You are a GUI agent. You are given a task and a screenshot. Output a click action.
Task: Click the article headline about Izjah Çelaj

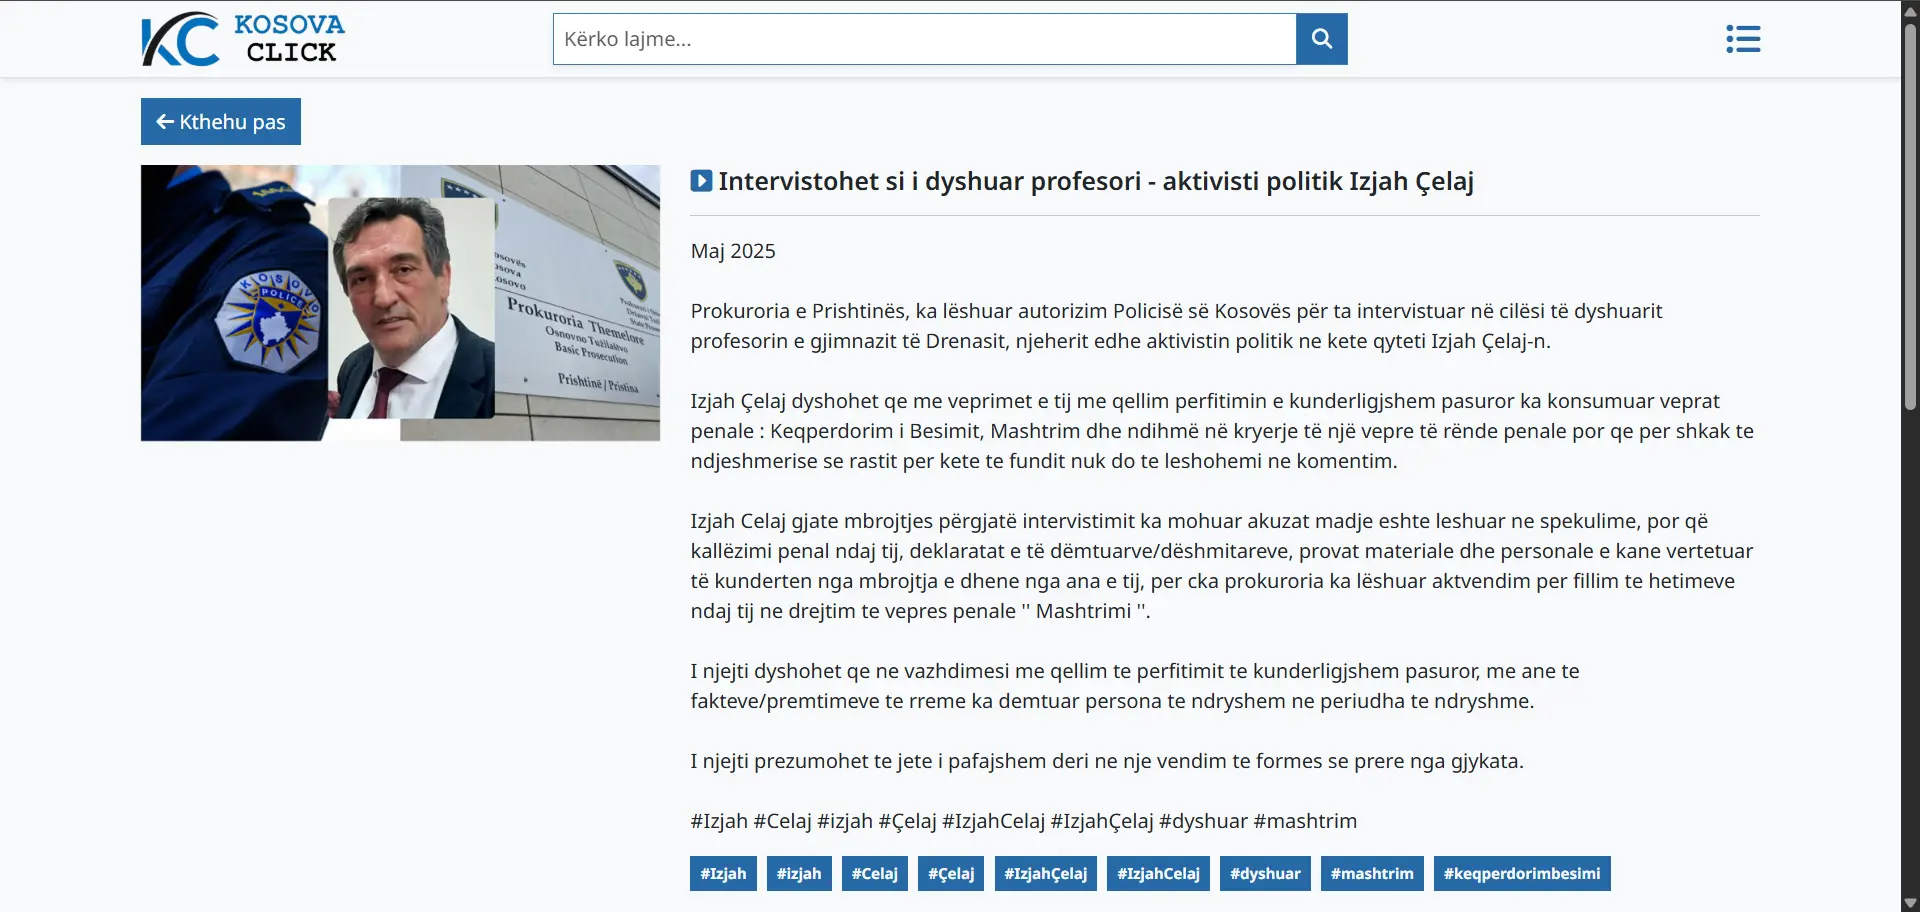1095,181
